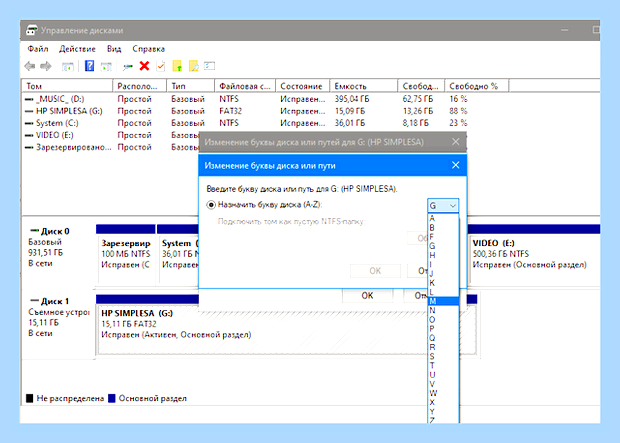Click the red X delete icon
The image size is (620, 443).
(144, 66)
